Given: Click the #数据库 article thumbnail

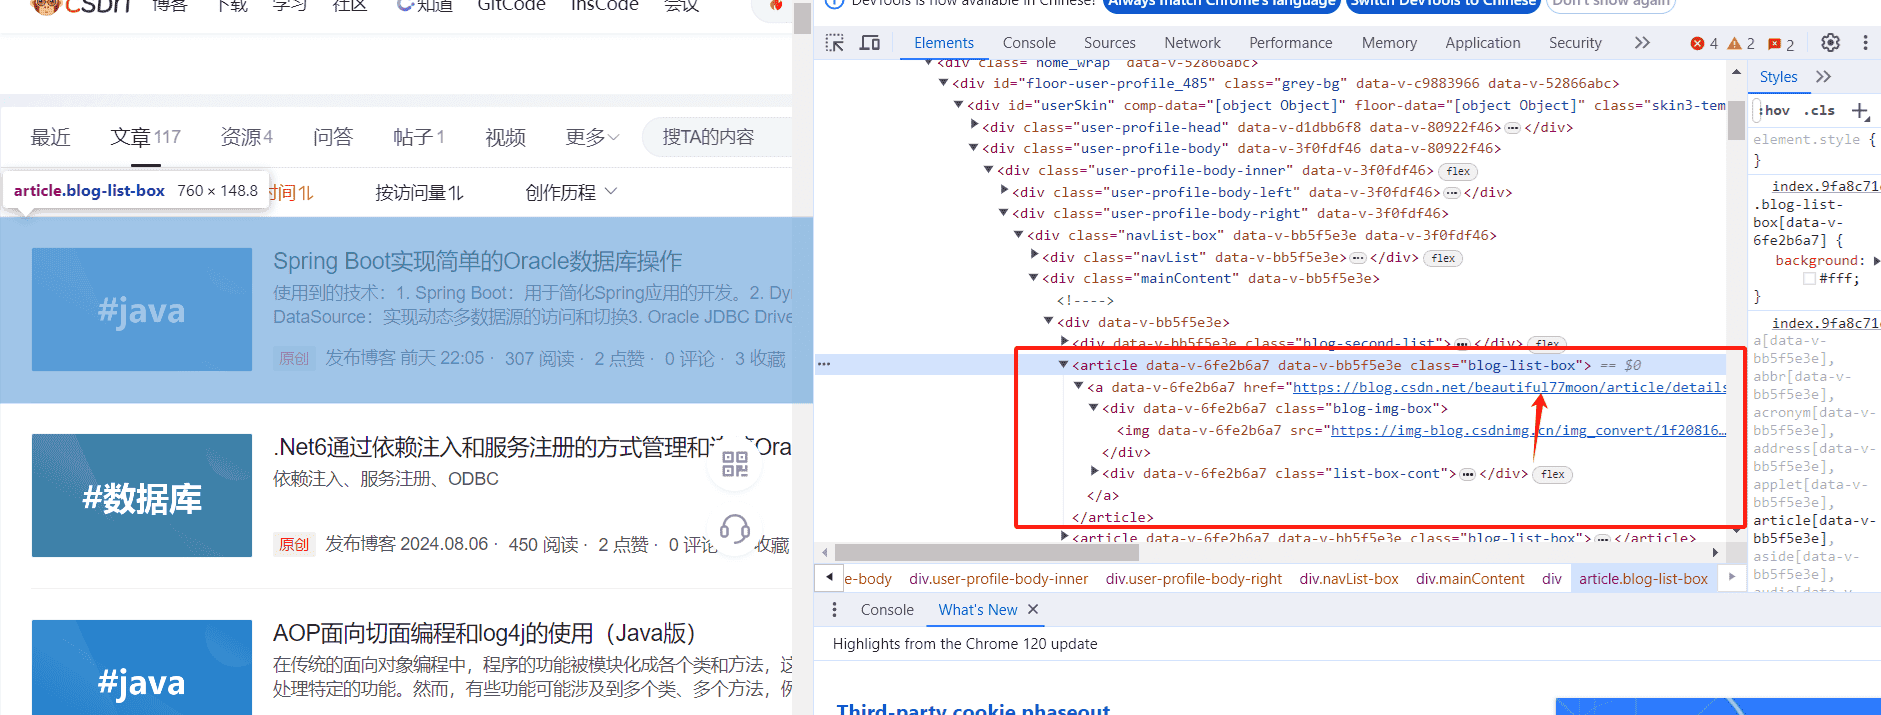Looking at the screenshot, I should pyautogui.click(x=142, y=496).
